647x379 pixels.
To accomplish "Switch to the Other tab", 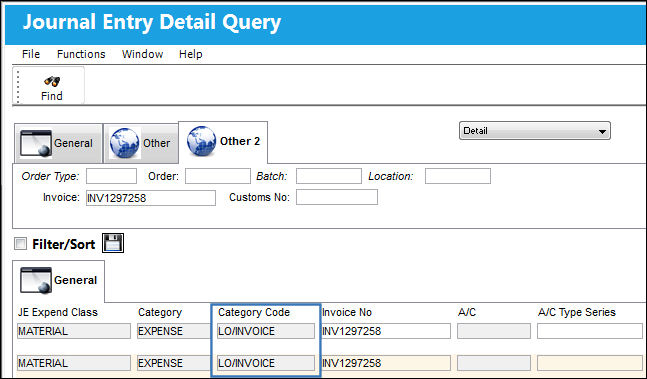I will [x=141, y=143].
